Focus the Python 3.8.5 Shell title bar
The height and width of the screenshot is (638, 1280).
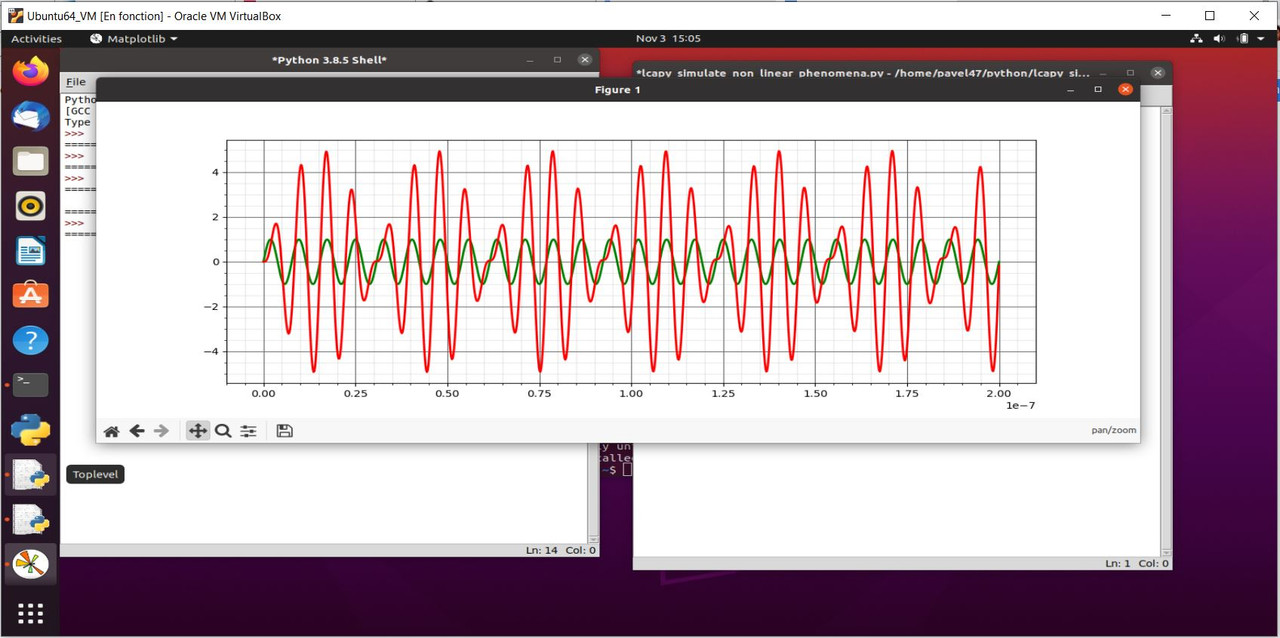click(x=329, y=60)
